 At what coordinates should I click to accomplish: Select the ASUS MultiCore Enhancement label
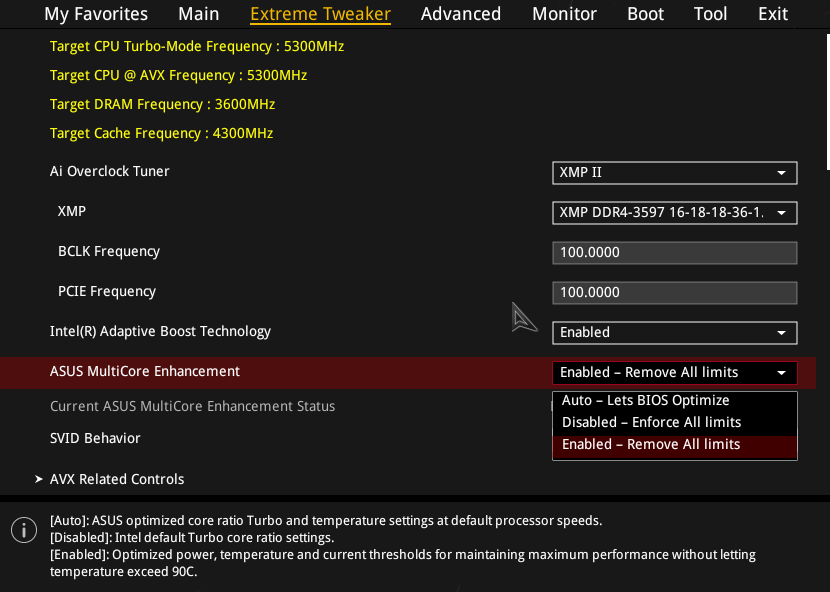pyautogui.click(x=145, y=372)
